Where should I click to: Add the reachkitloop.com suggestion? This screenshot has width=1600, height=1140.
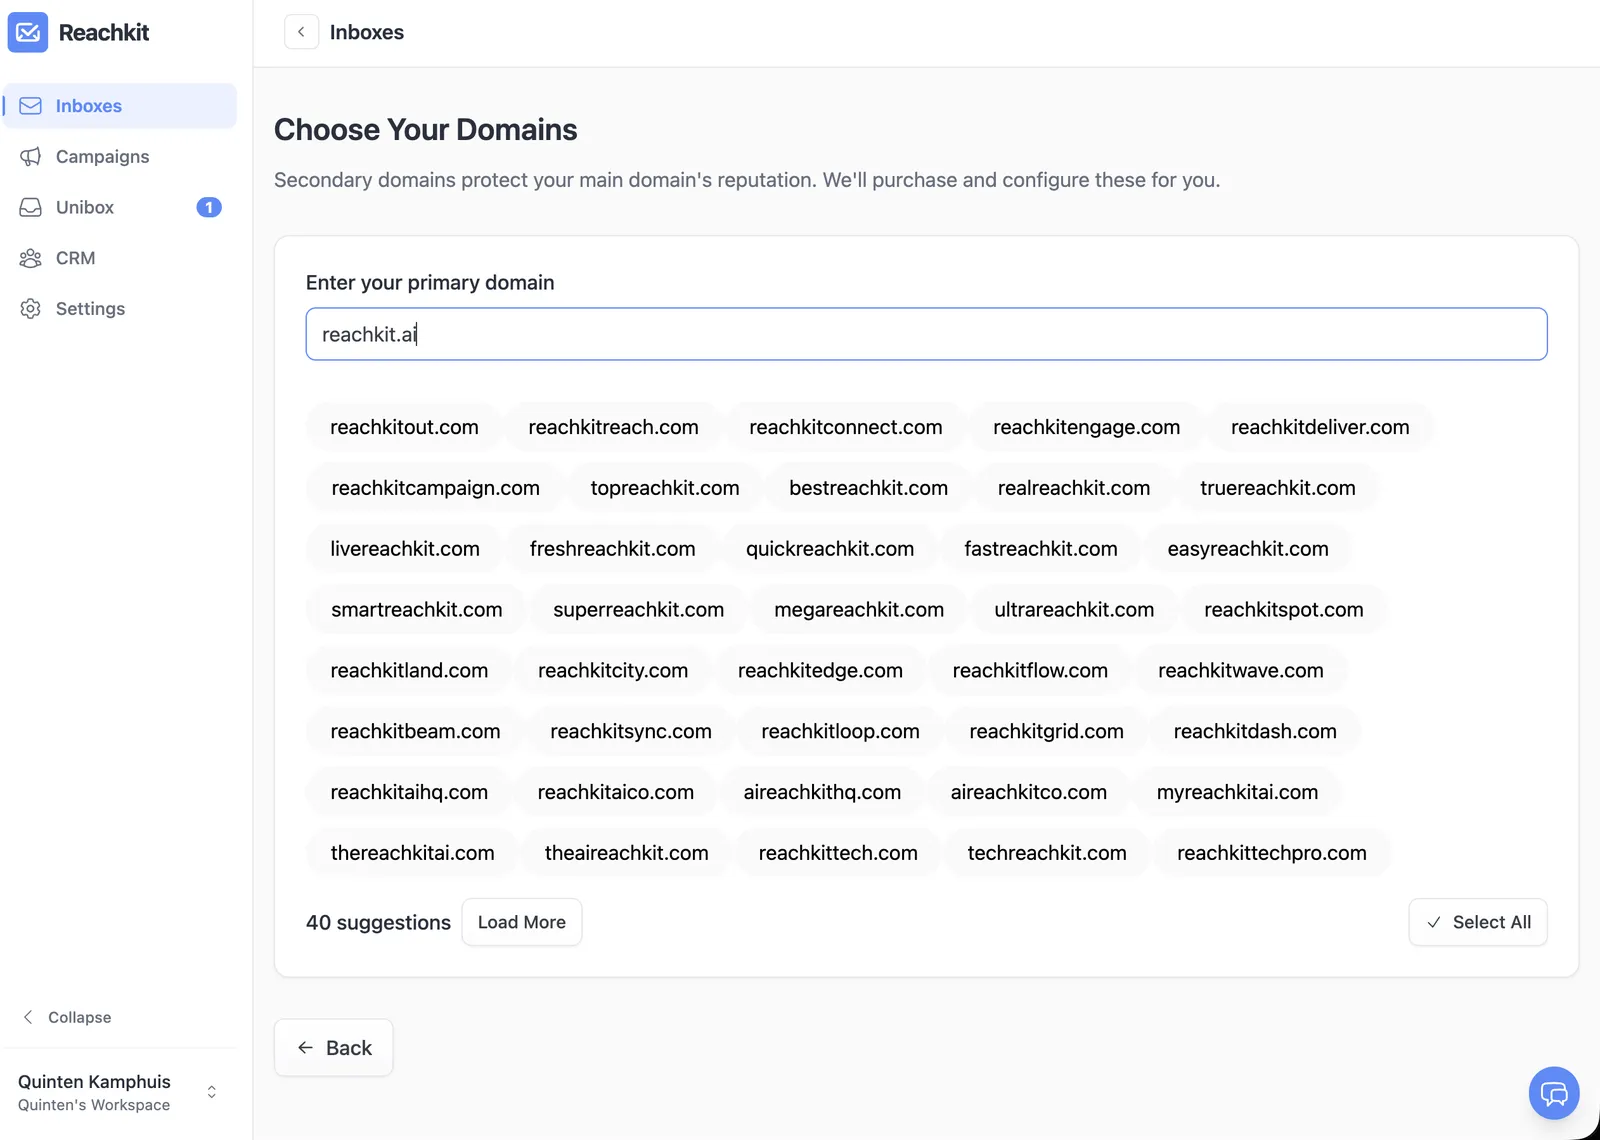[841, 732]
